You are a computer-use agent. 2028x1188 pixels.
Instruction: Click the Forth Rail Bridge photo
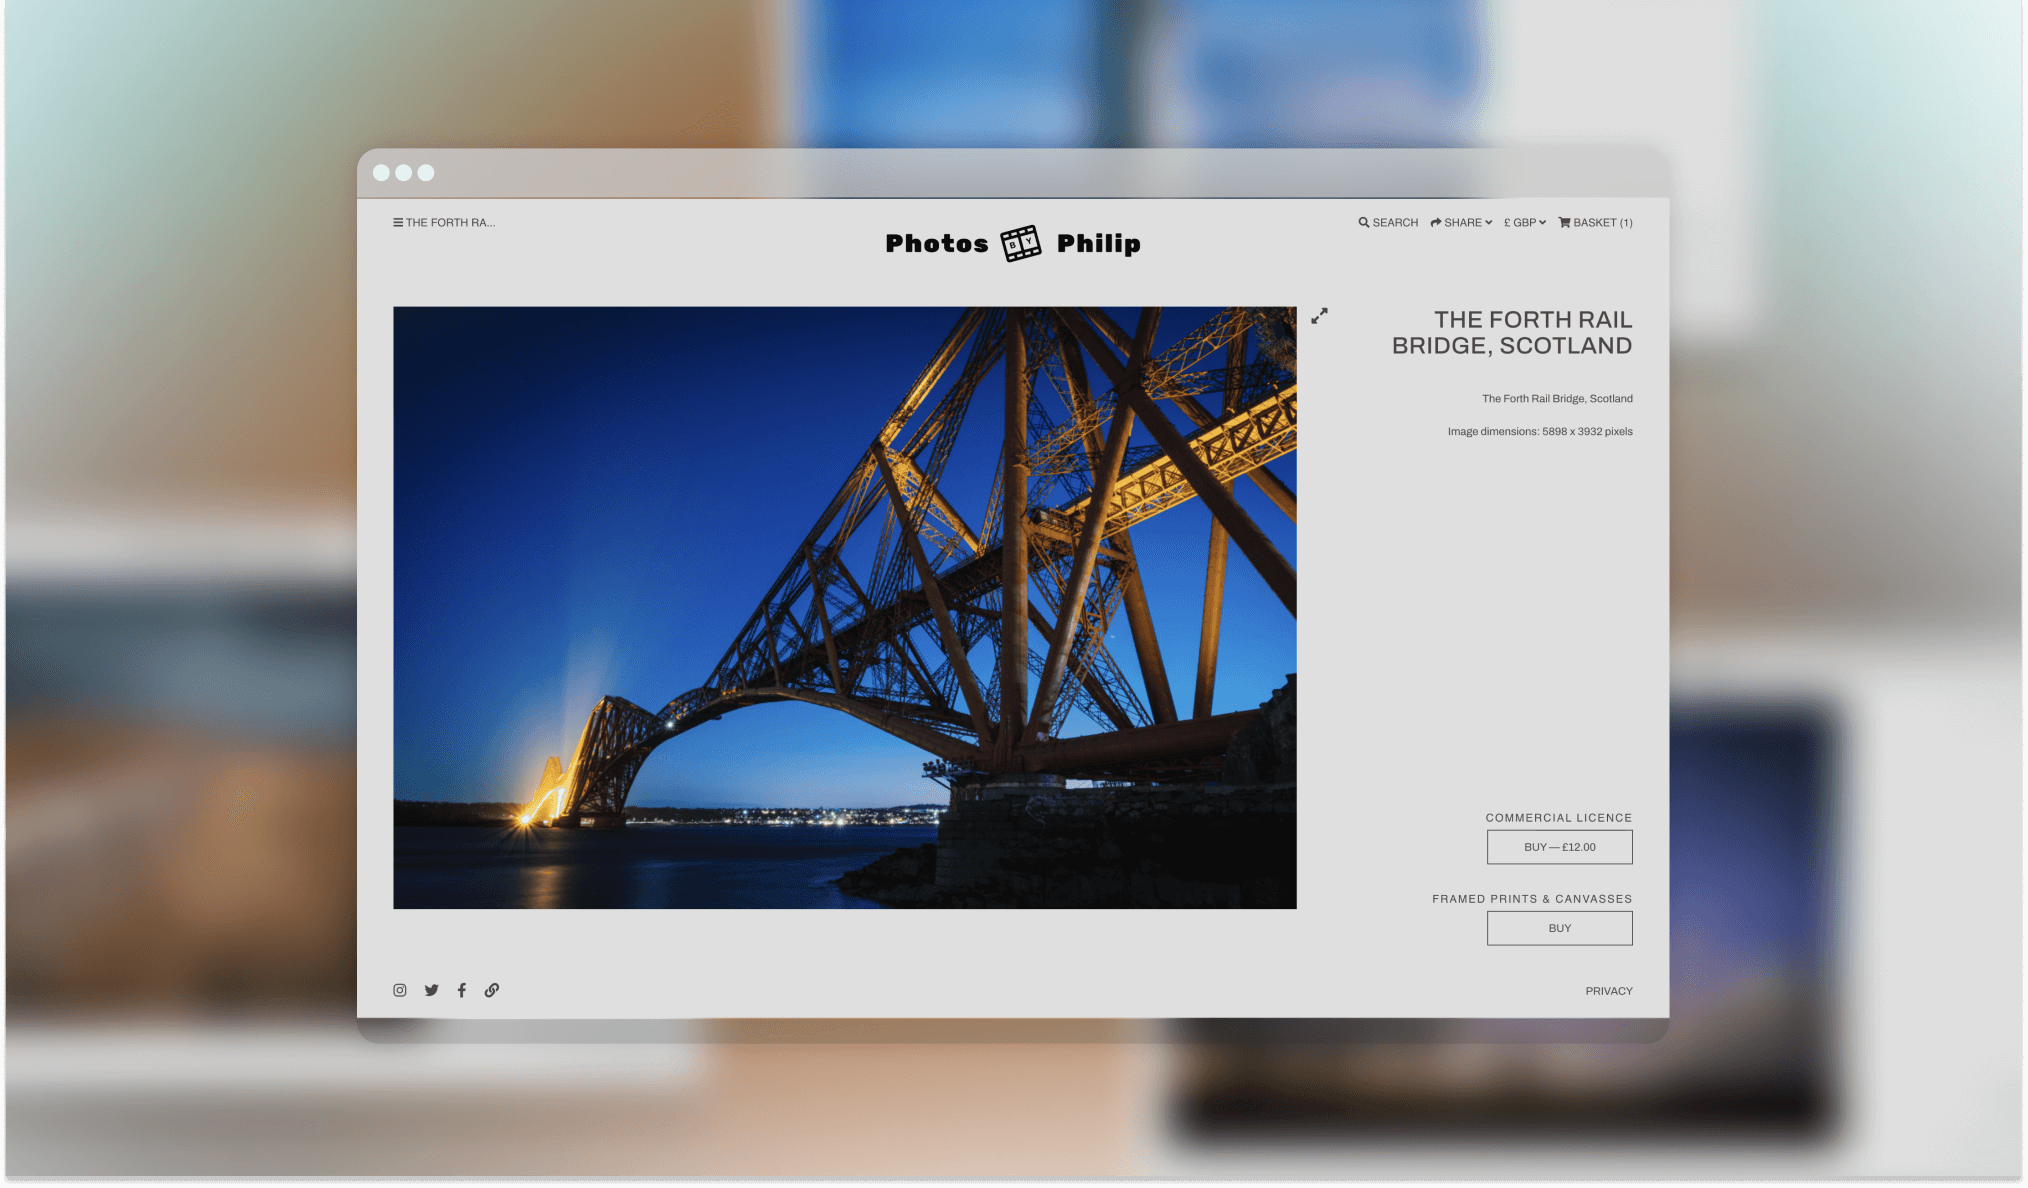[845, 606]
